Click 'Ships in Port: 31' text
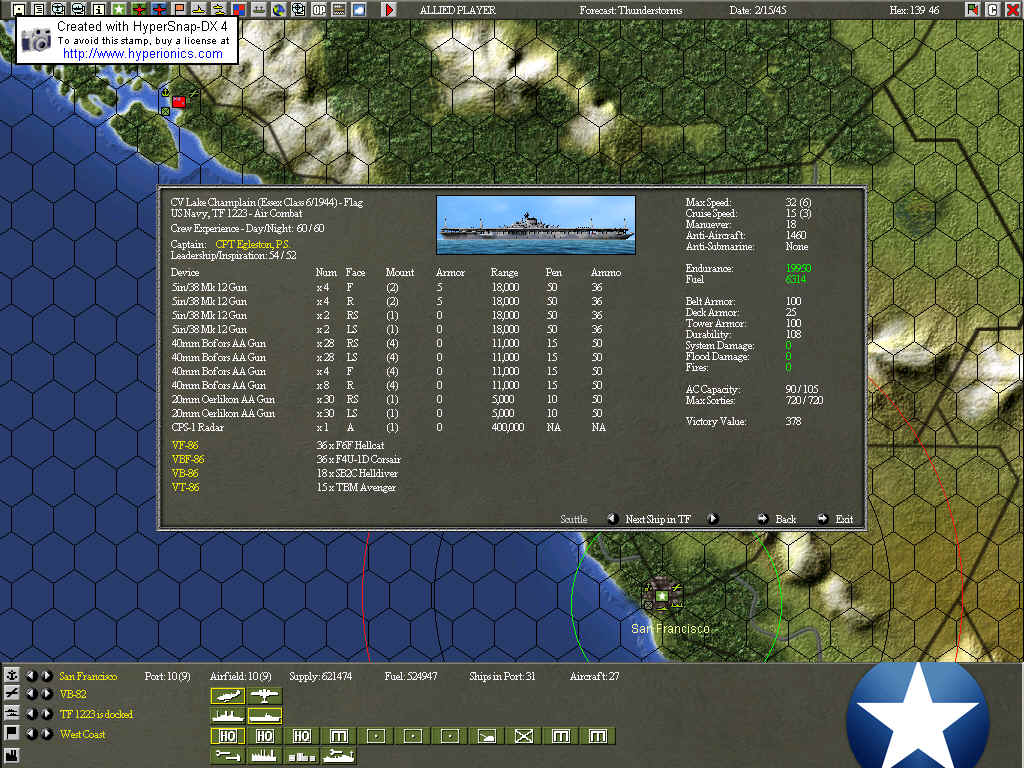Image resolution: width=1024 pixels, height=768 pixels. coord(502,676)
